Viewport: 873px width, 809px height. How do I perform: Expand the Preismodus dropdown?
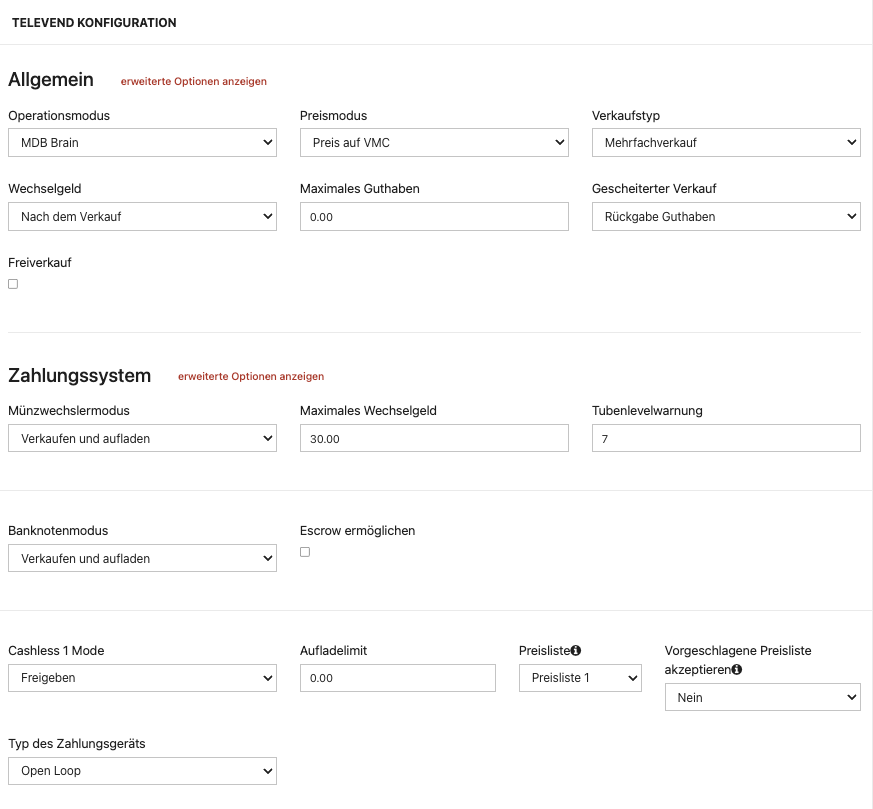coord(434,143)
